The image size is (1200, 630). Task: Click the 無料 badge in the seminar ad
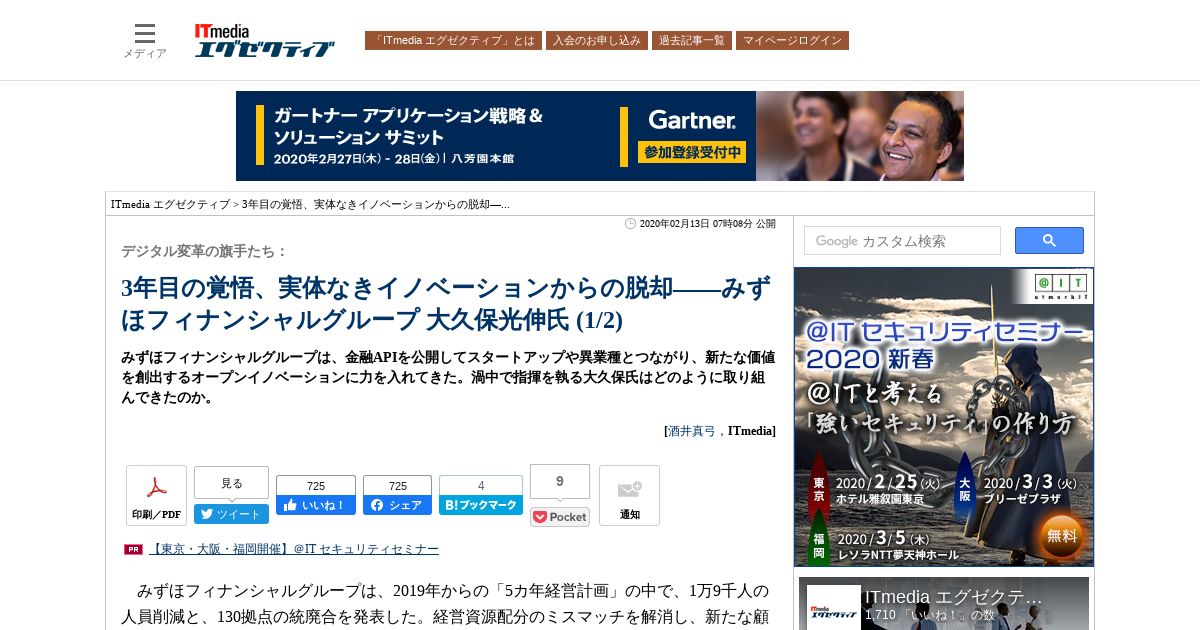point(1062,536)
